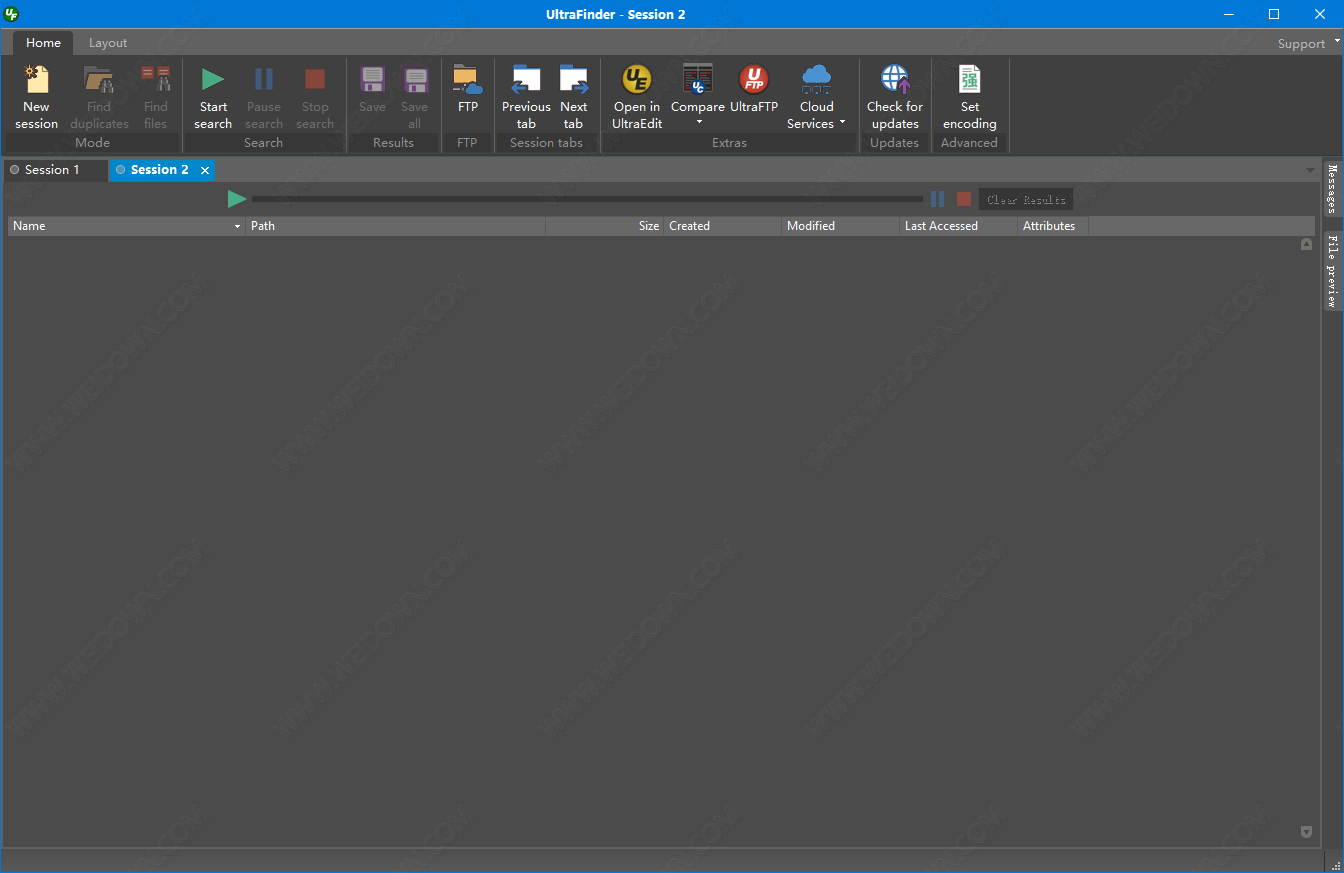Click the Pause search ribbon button
The width and height of the screenshot is (1344, 873).
point(264,97)
